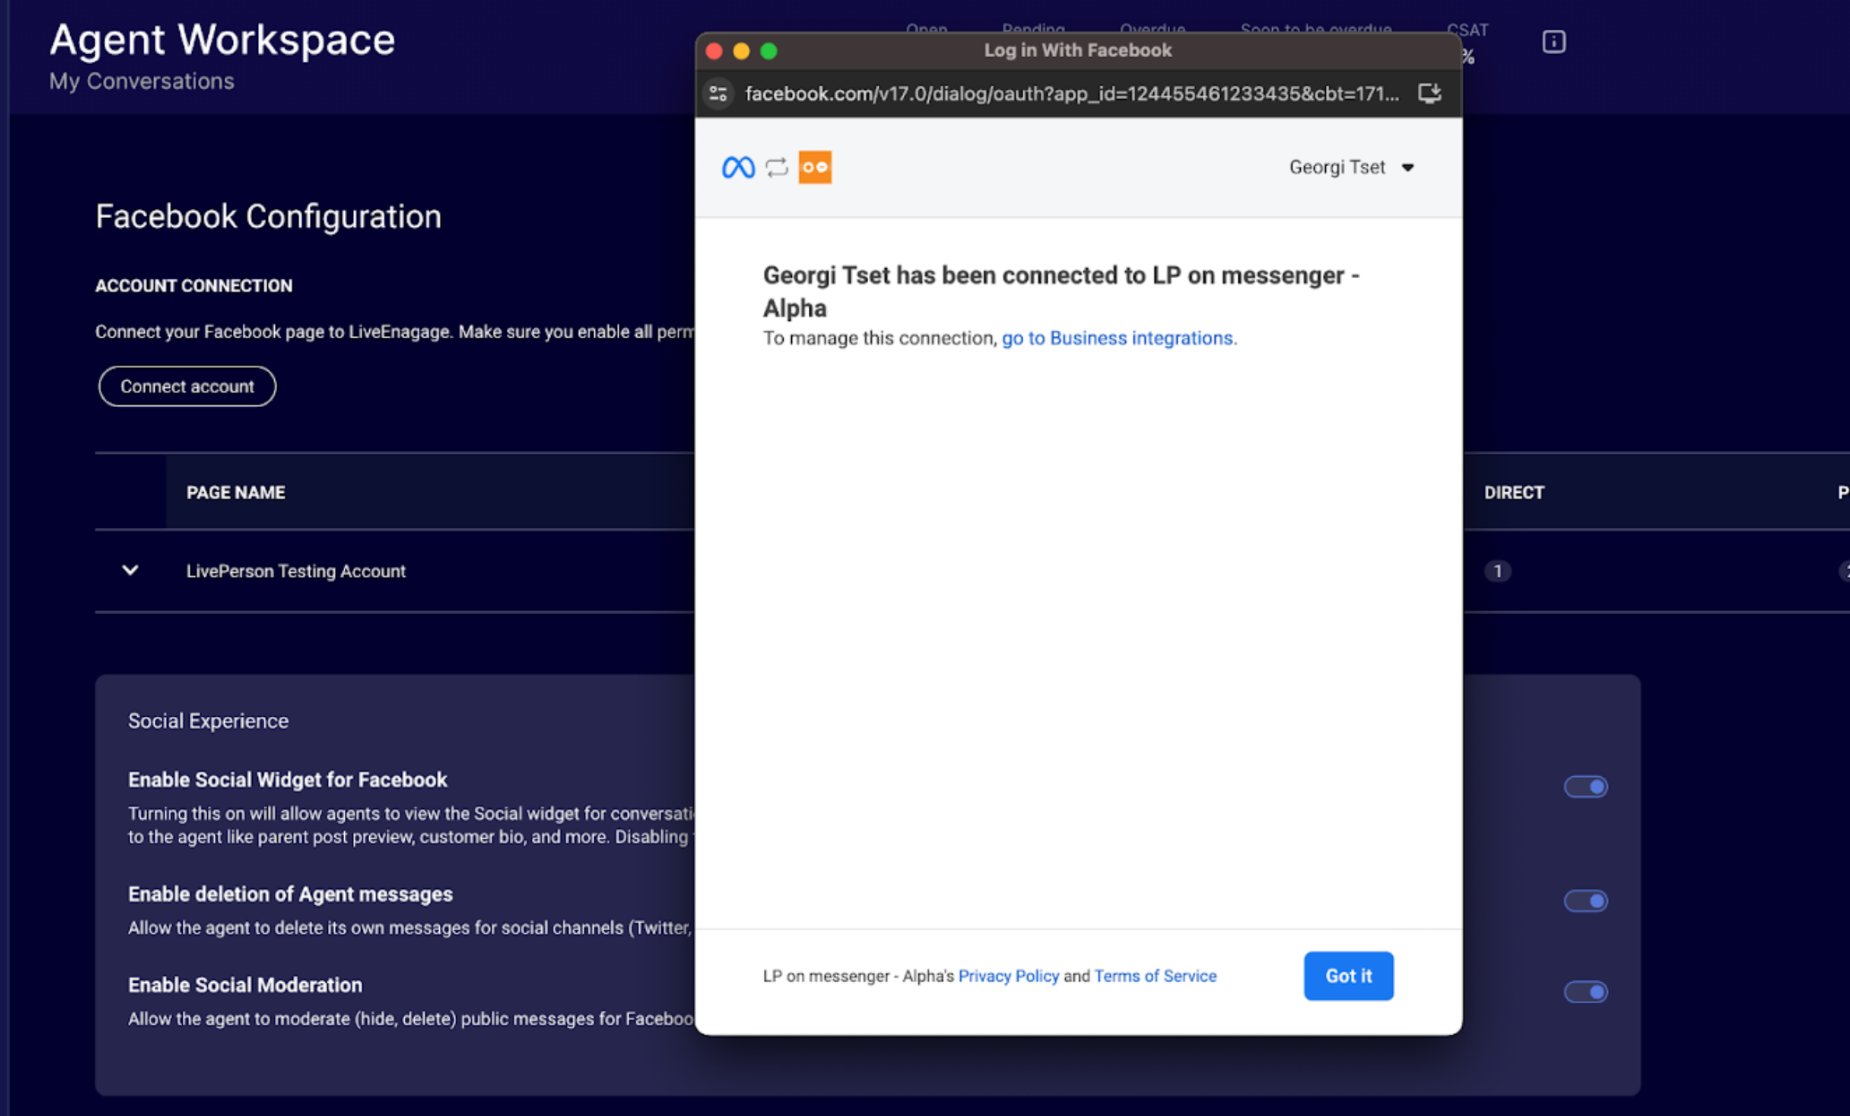Click the PAGE NAME column header
The height and width of the screenshot is (1116, 1850).
click(x=236, y=492)
